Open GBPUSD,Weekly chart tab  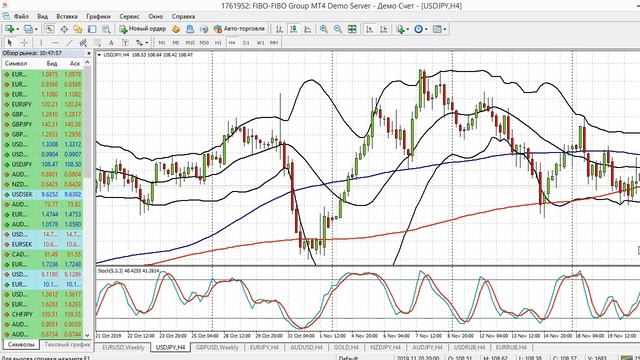coord(217,348)
